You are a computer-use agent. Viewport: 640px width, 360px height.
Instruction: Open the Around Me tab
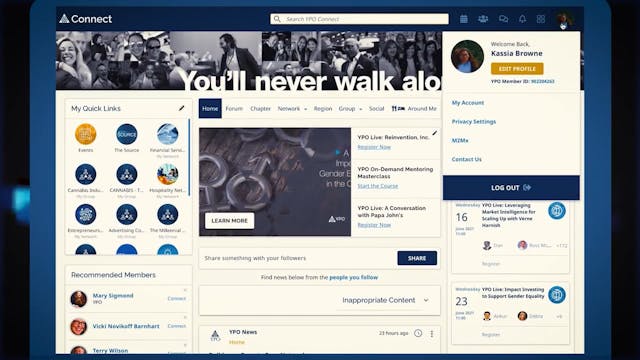tap(414, 109)
